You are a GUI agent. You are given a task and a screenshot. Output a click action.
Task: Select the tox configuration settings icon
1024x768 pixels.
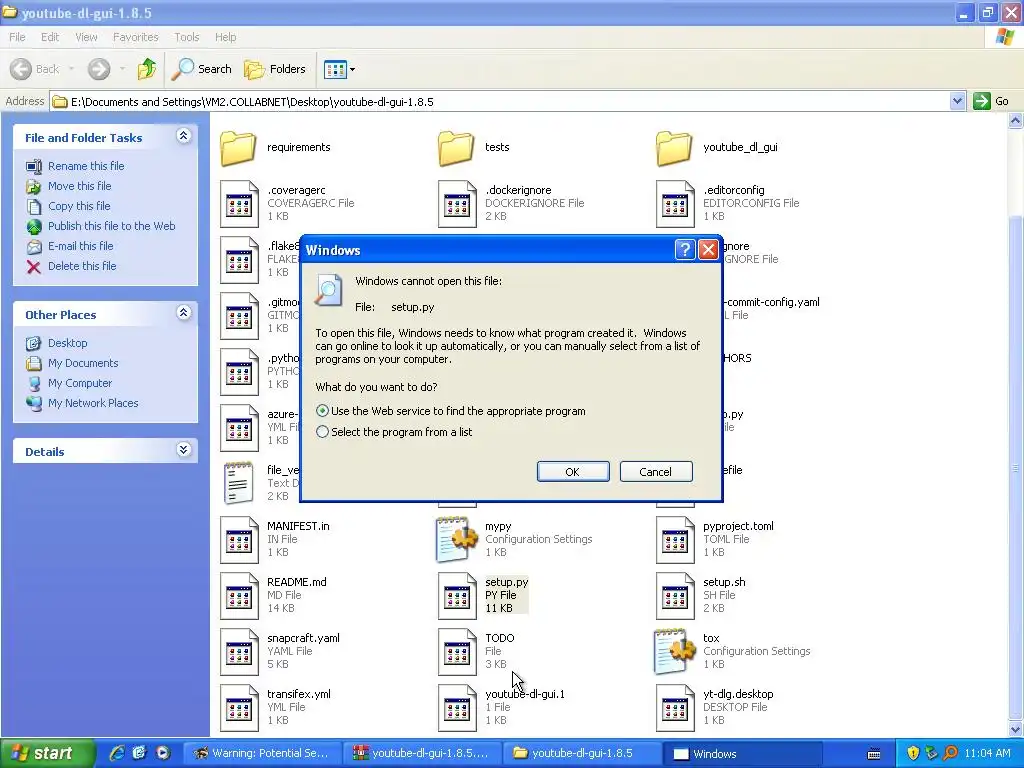(x=675, y=652)
